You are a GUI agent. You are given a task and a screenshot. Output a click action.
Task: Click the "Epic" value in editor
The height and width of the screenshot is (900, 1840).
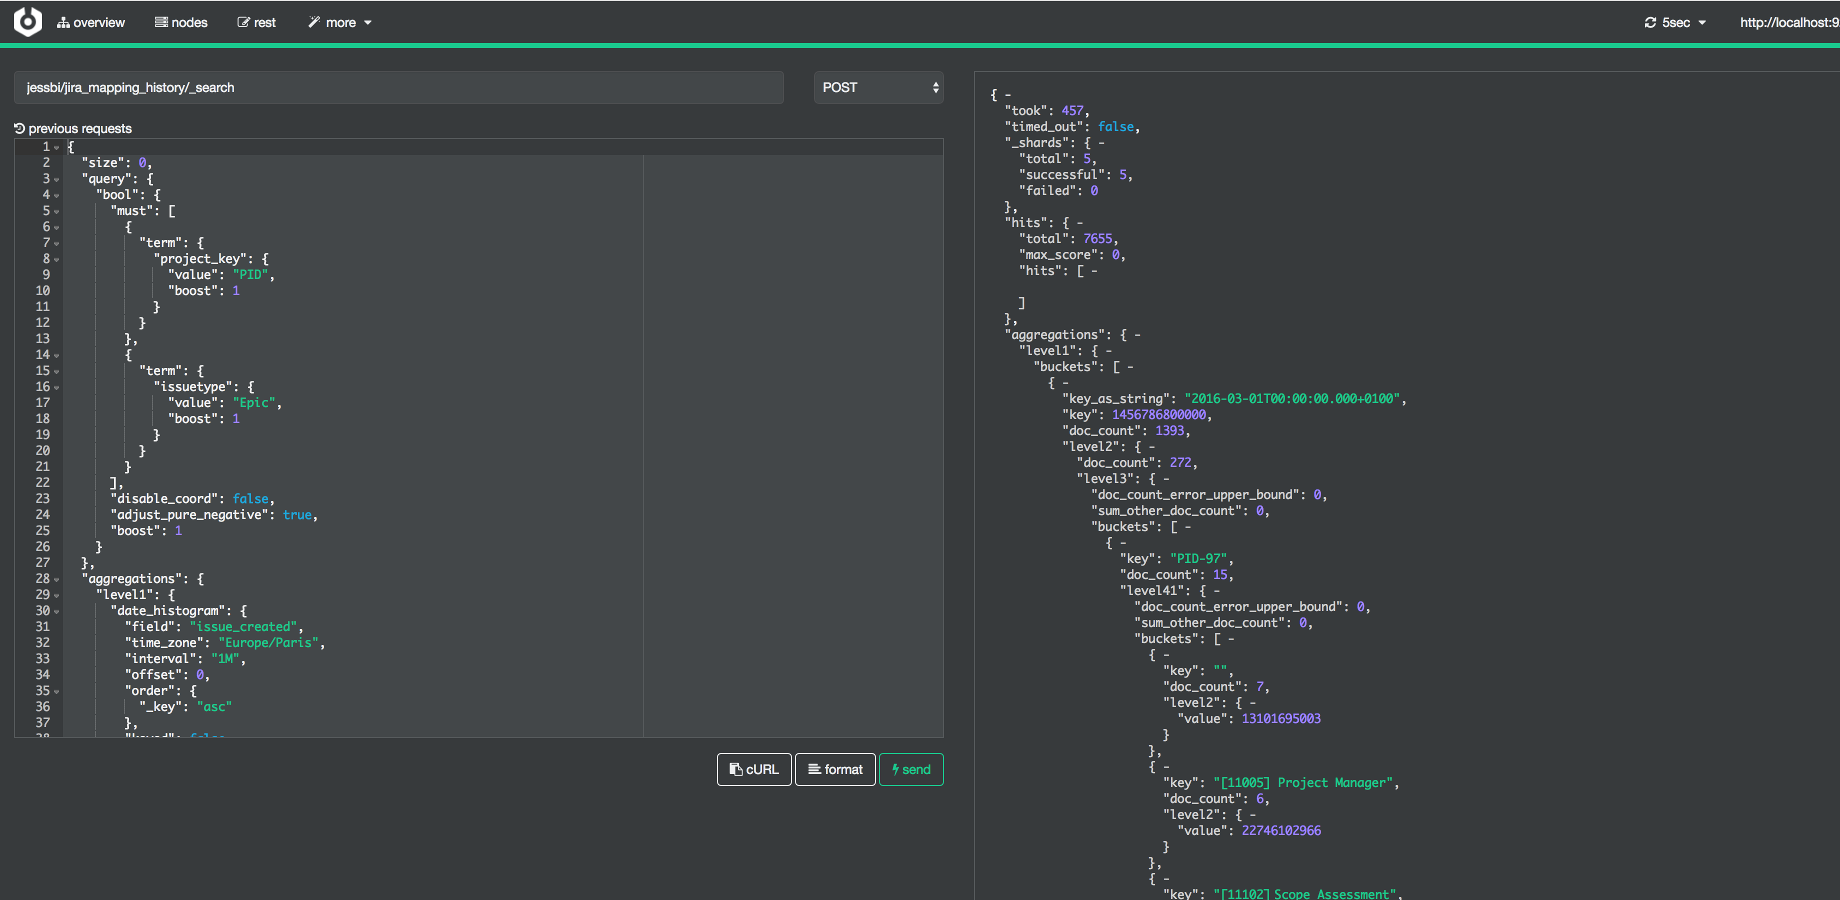coord(255,403)
